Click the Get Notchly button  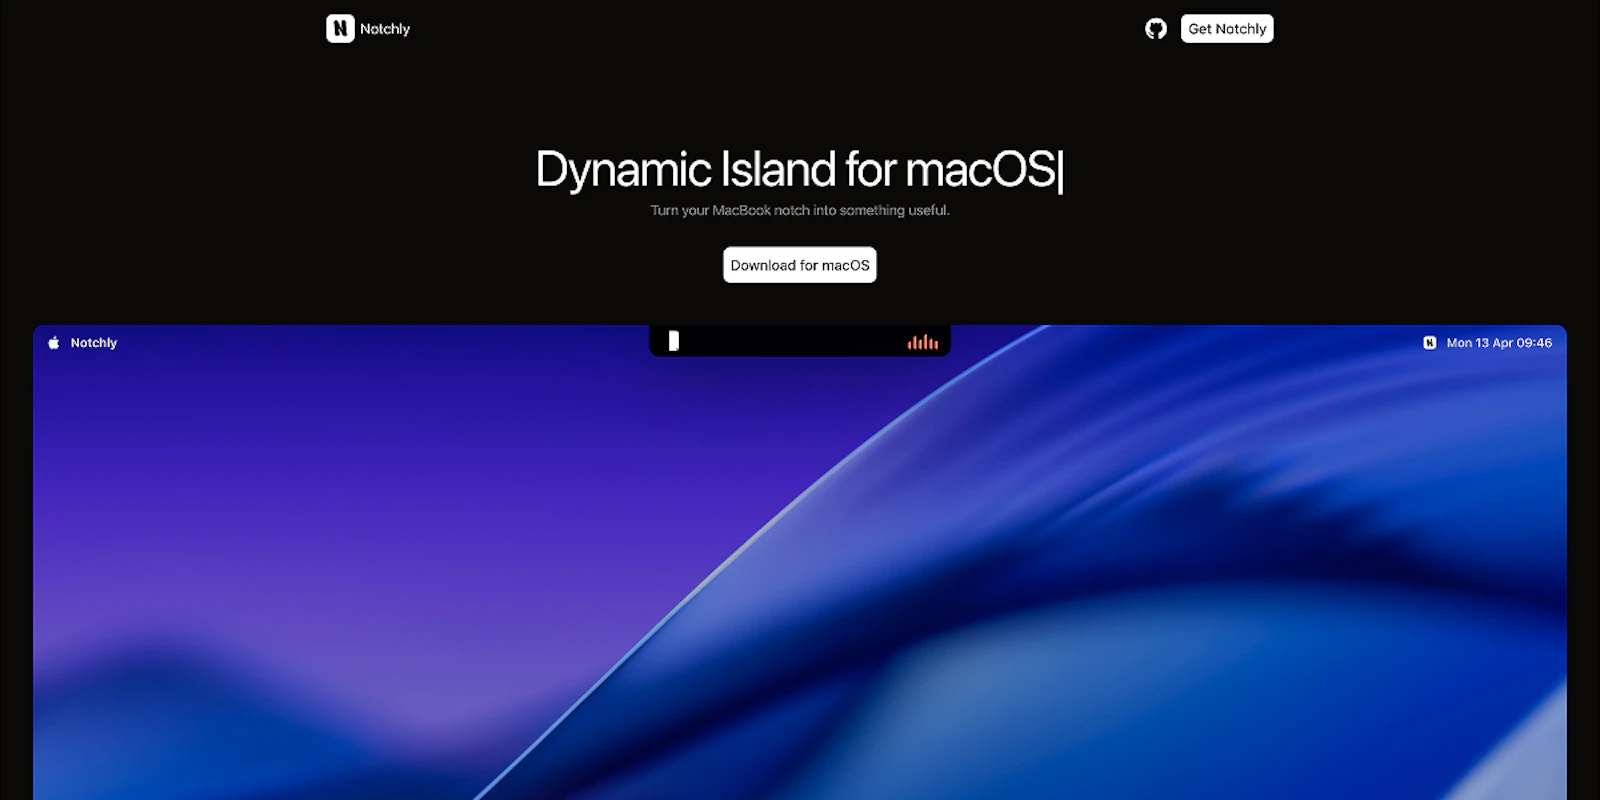coord(1227,28)
